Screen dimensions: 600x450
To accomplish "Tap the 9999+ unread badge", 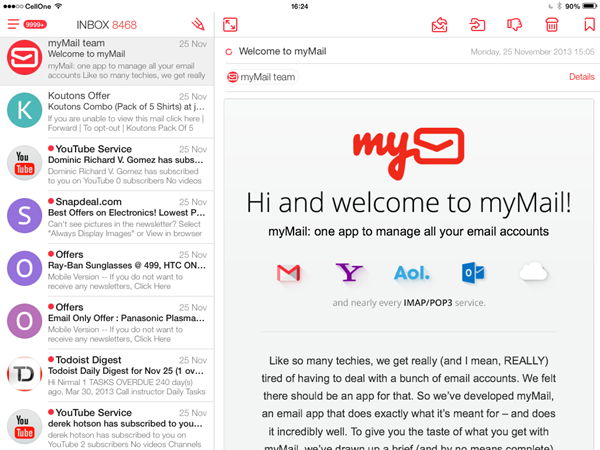I will coord(35,24).
